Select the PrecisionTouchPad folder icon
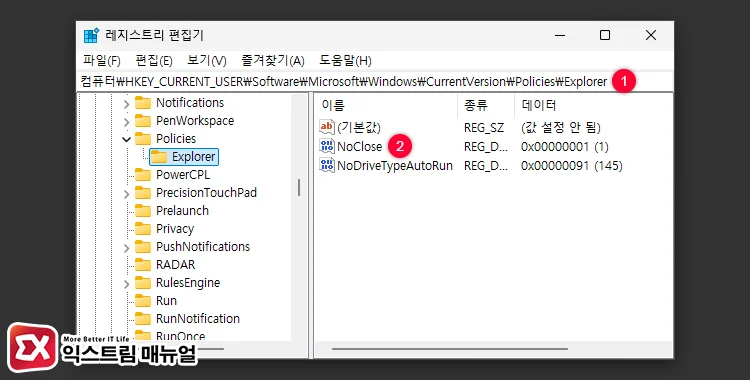Viewport: 750px width, 380px height. coord(143,193)
